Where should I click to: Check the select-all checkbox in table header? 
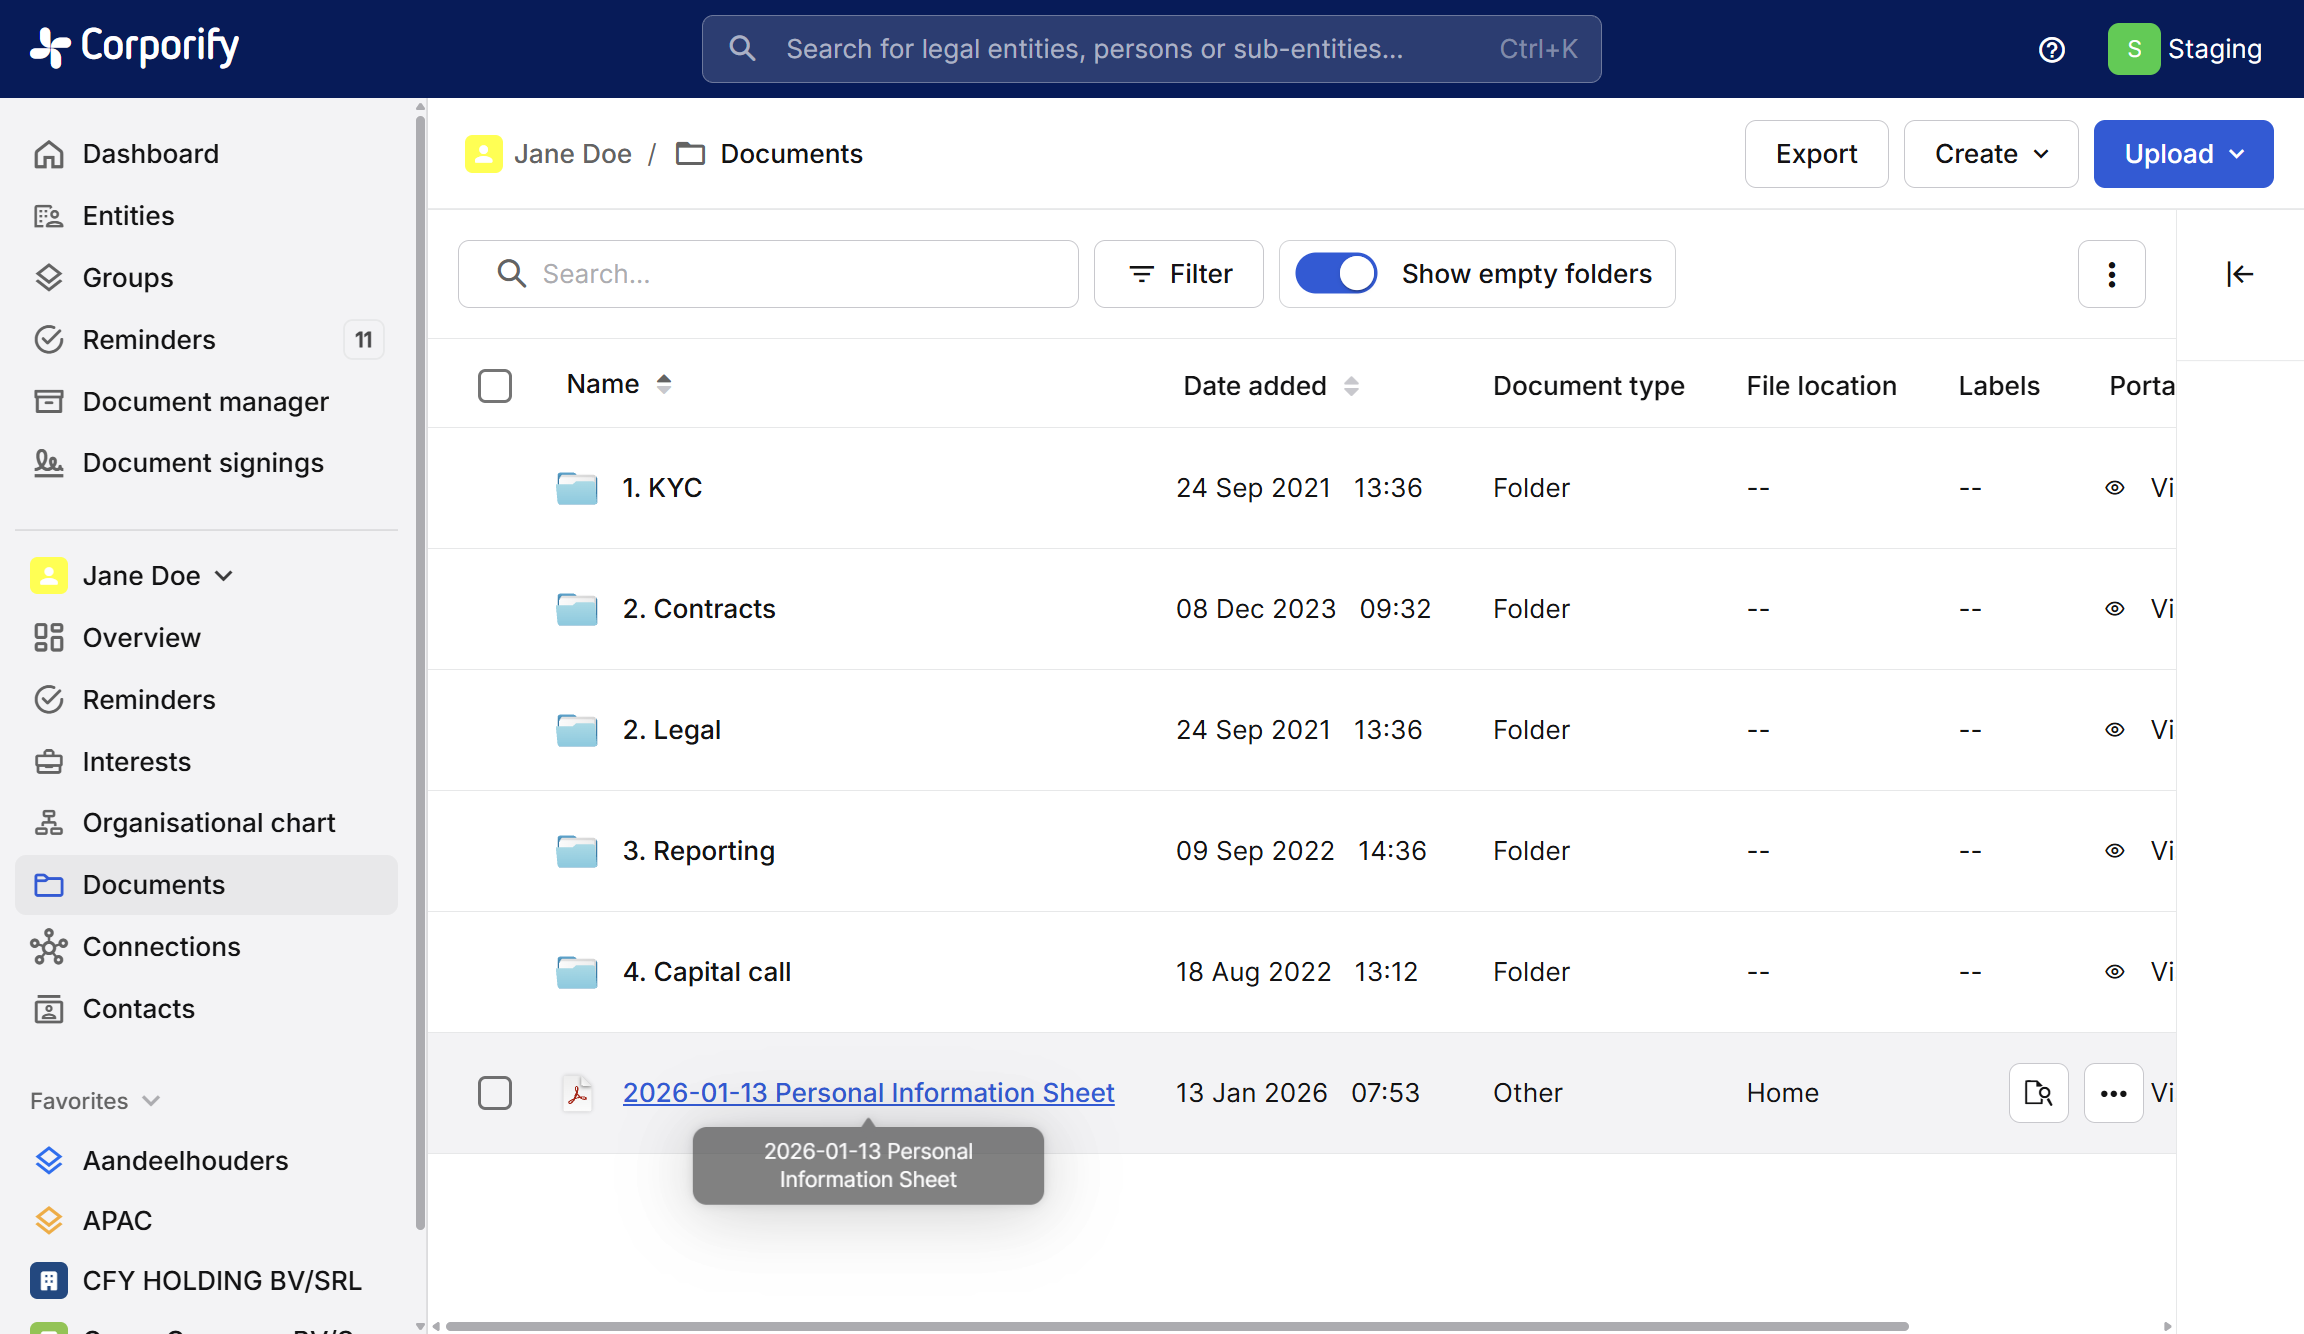tap(495, 386)
